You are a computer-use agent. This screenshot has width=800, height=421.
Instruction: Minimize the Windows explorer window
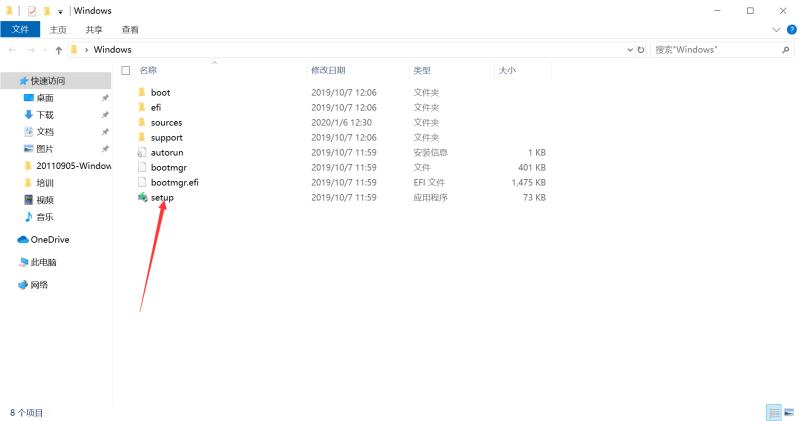coord(717,11)
